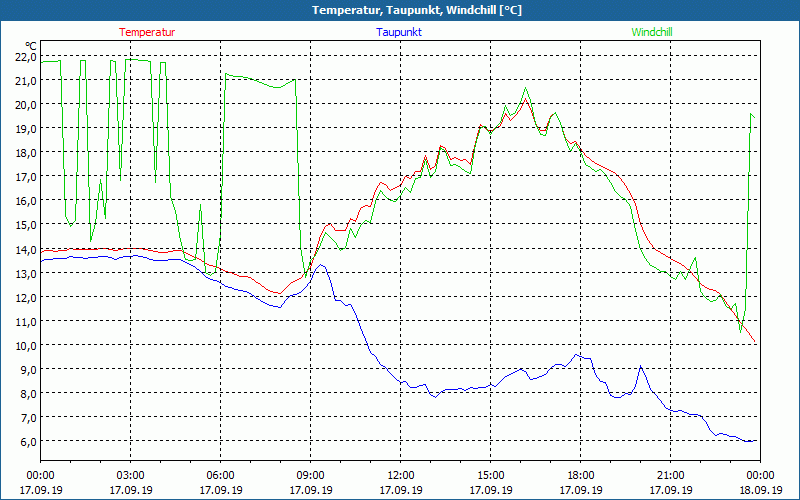The width and height of the screenshot is (800, 500).
Task: Click the °C unit label on axis
Action: click(31, 45)
